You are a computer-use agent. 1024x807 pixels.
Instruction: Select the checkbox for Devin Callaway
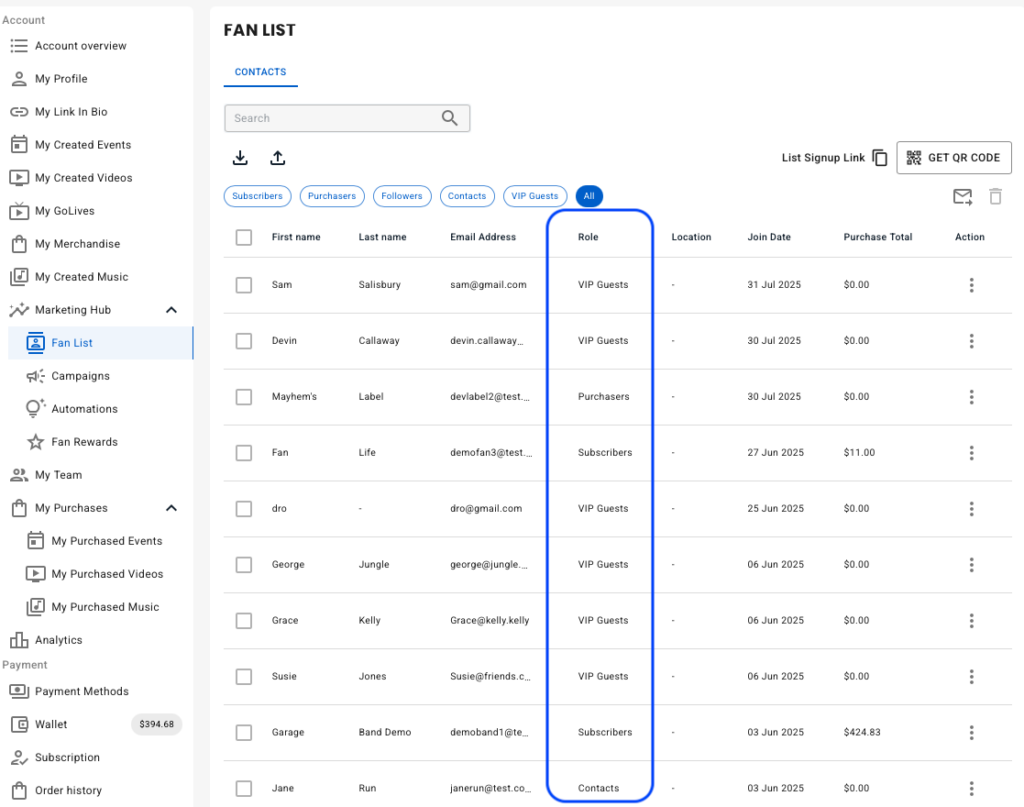tap(244, 341)
